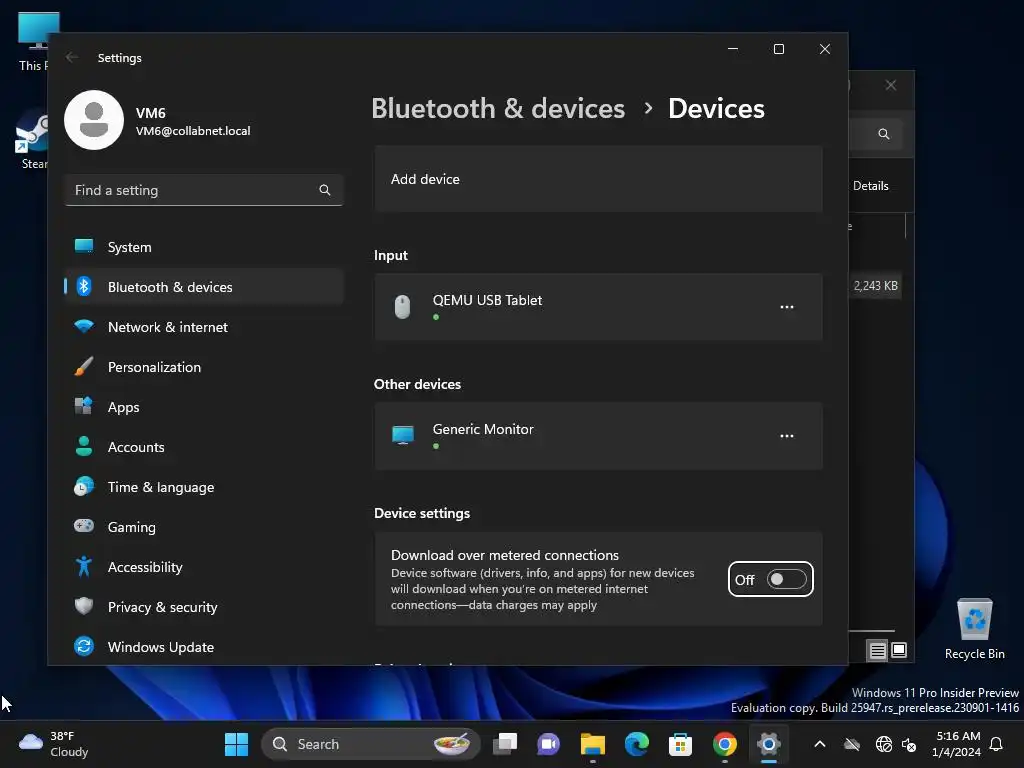Click the Accessibility figure icon
The image size is (1024, 768).
point(84,566)
